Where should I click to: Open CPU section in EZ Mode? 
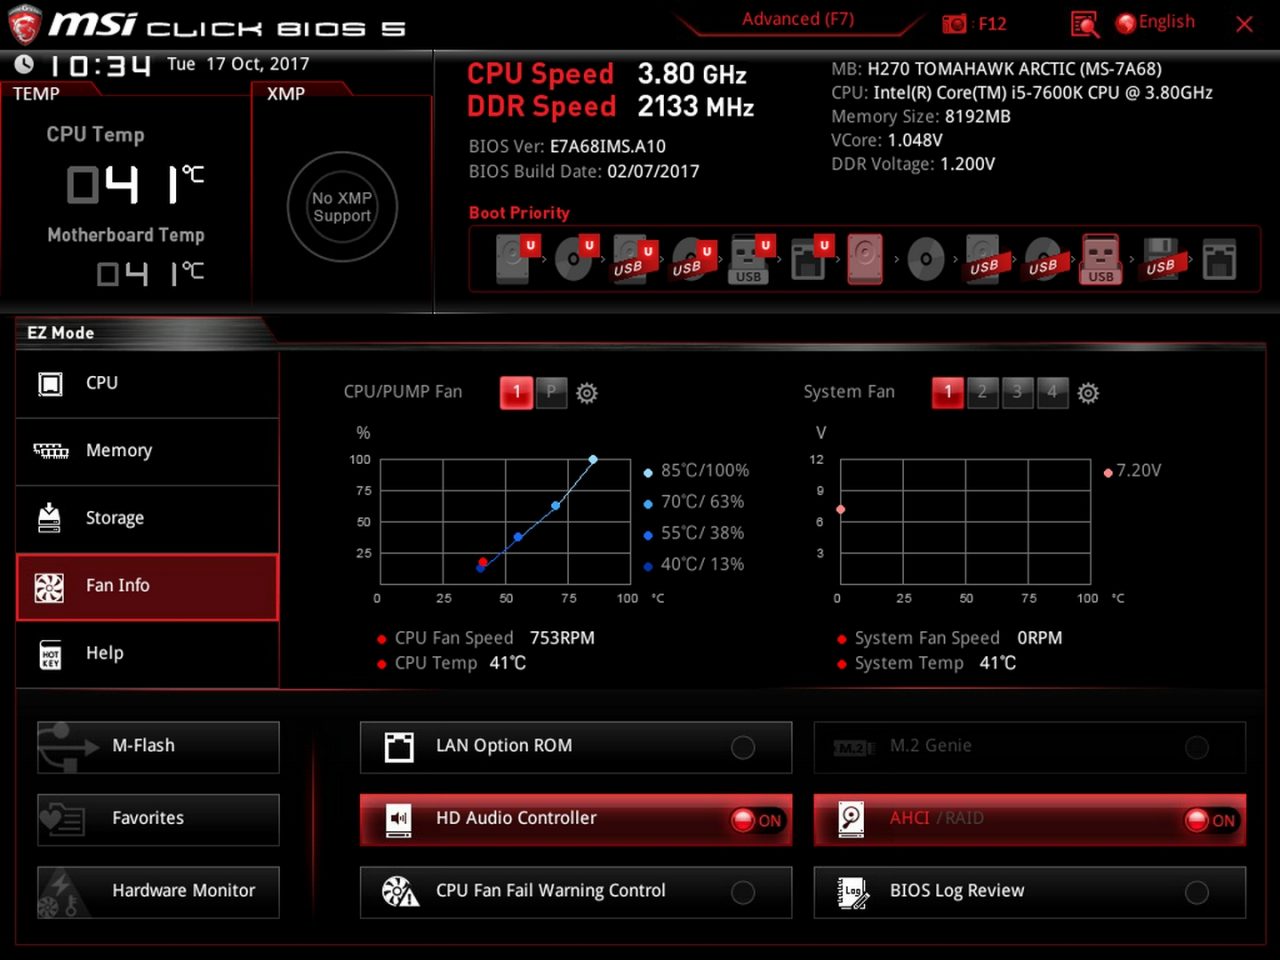[x=147, y=384]
